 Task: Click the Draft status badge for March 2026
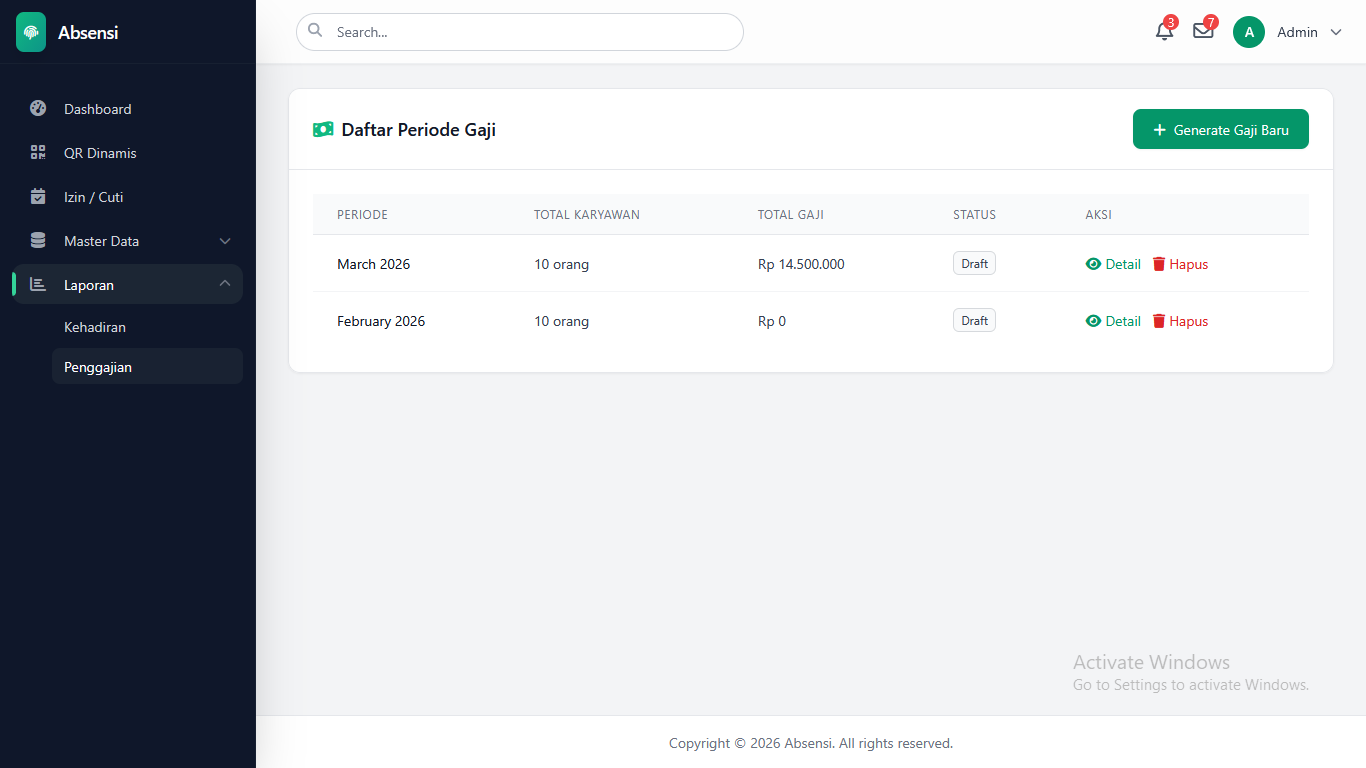[974, 264]
